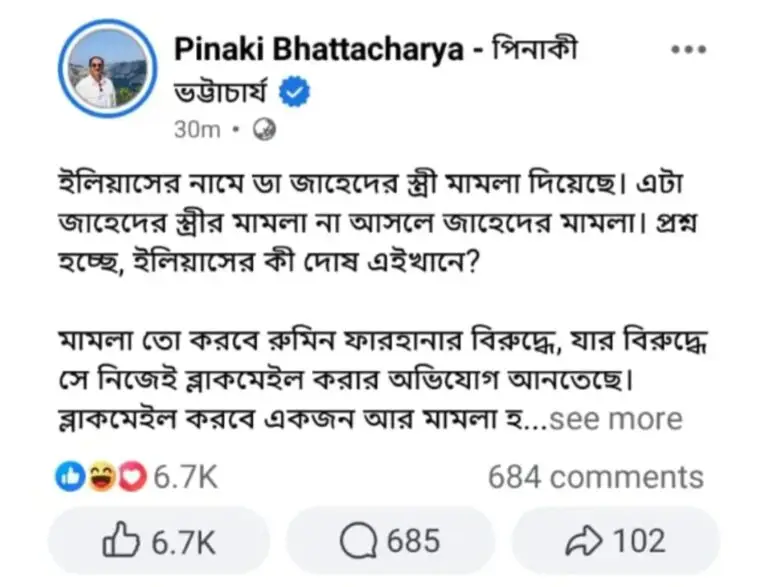Click the blue Like reaction emoji

click(x=69, y=478)
